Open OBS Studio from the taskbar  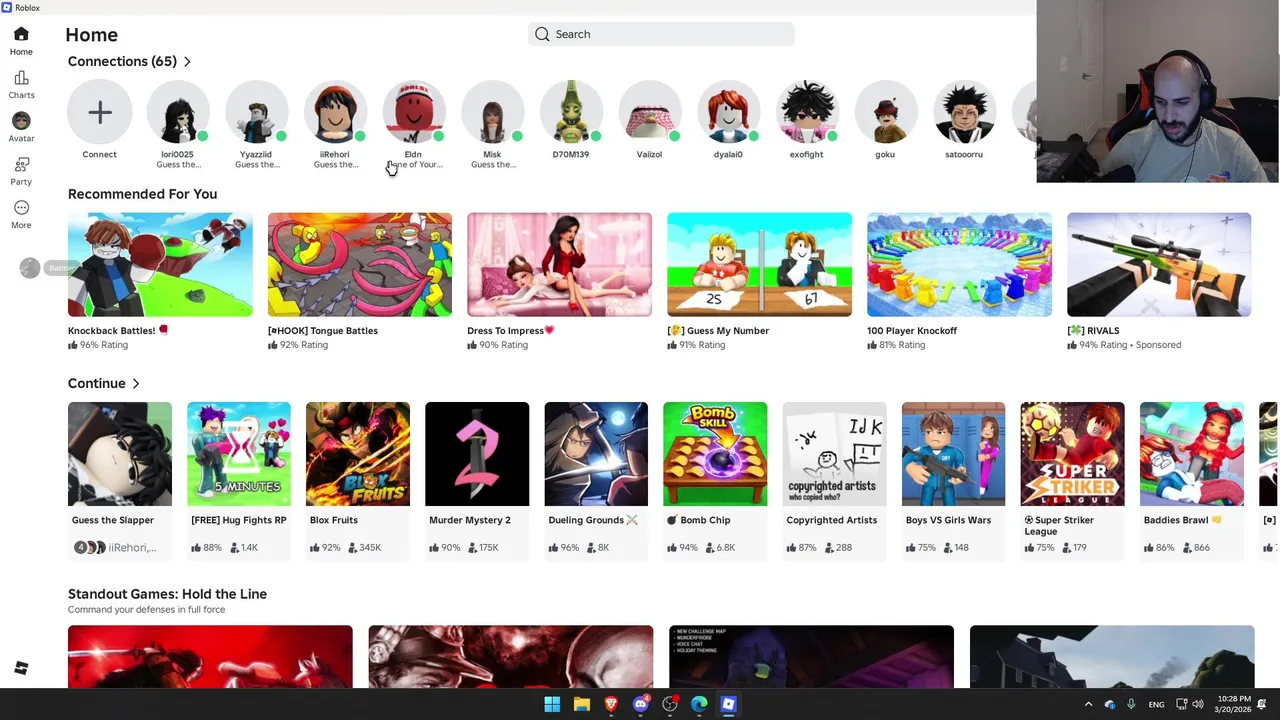(x=670, y=704)
